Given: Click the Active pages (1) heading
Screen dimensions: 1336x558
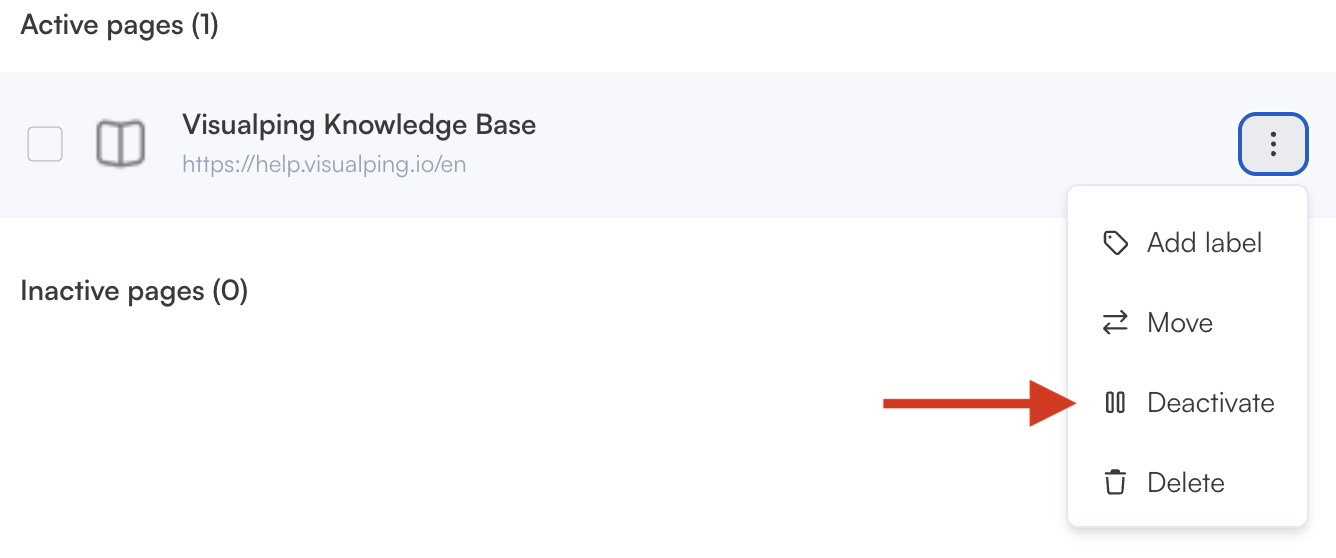Looking at the screenshot, I should click(119, 25).
